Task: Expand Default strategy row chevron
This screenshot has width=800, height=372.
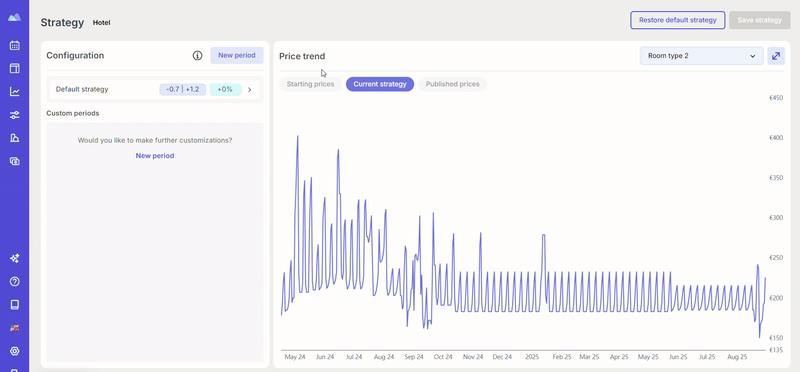Action: click(249, 89)
